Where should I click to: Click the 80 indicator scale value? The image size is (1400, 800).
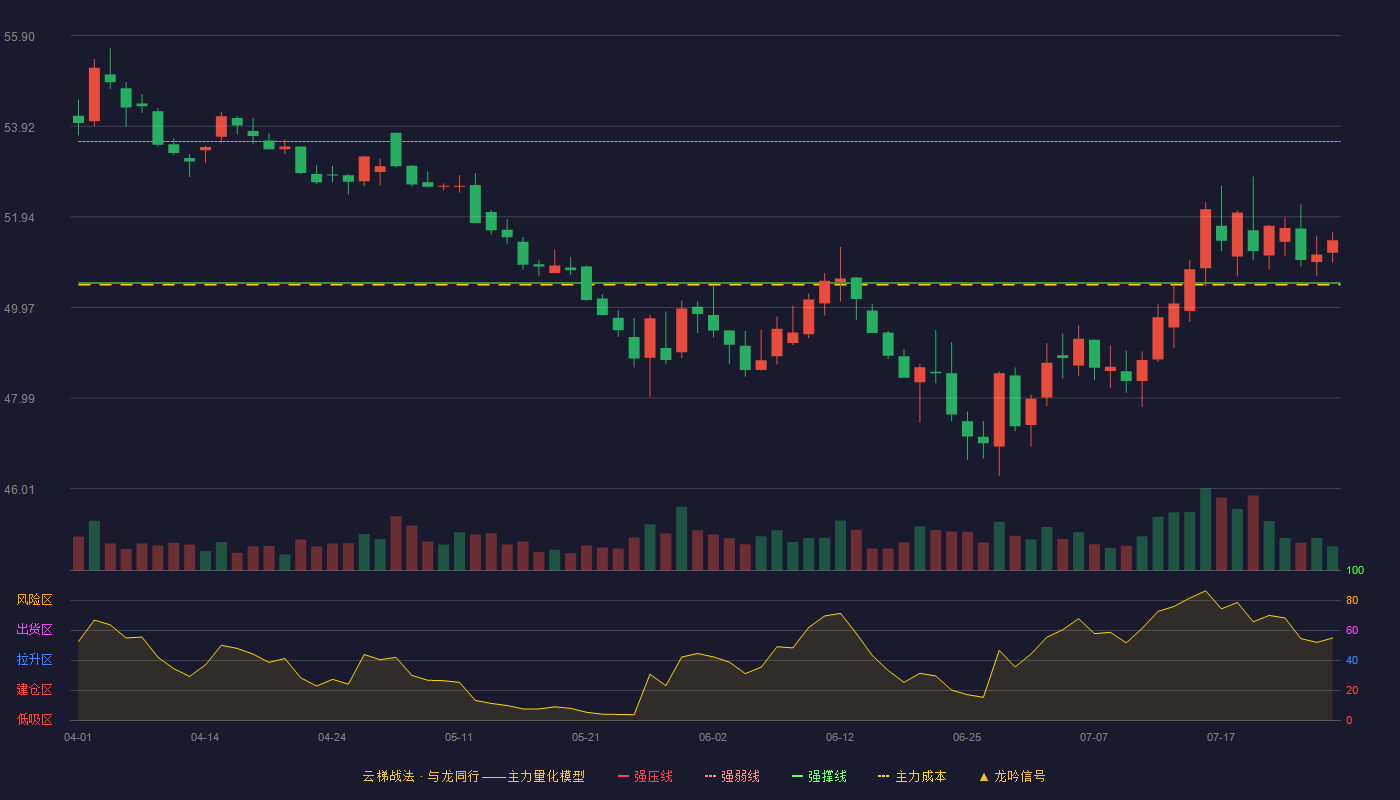pyautogui.click(x=1352, y=600)
